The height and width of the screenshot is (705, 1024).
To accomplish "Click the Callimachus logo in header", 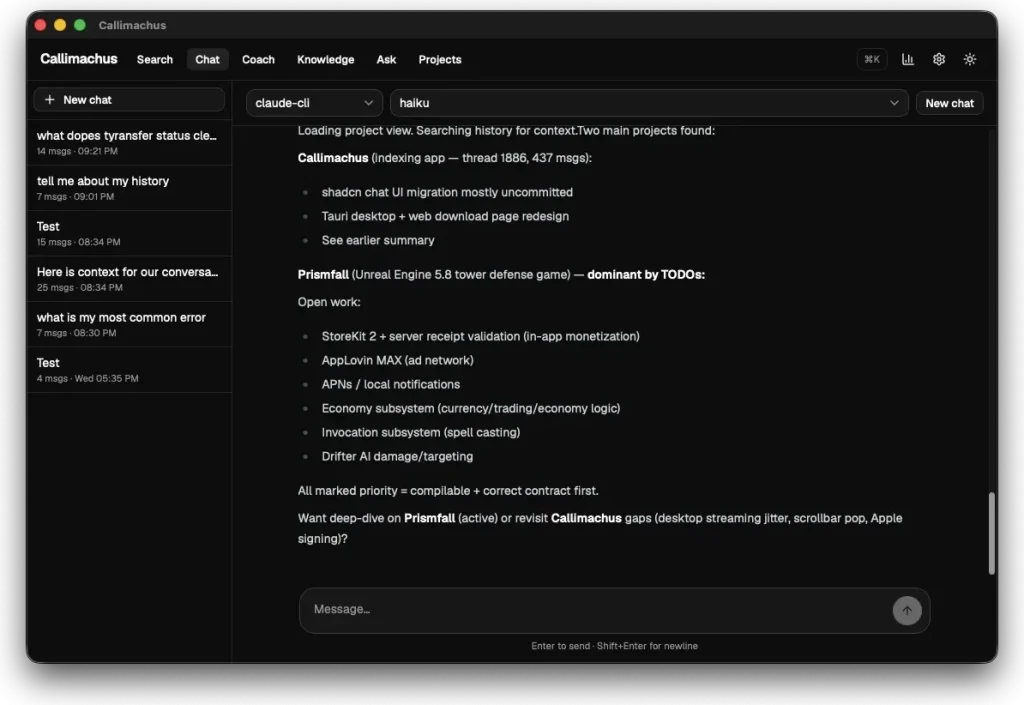I will [x=78, y=59].
